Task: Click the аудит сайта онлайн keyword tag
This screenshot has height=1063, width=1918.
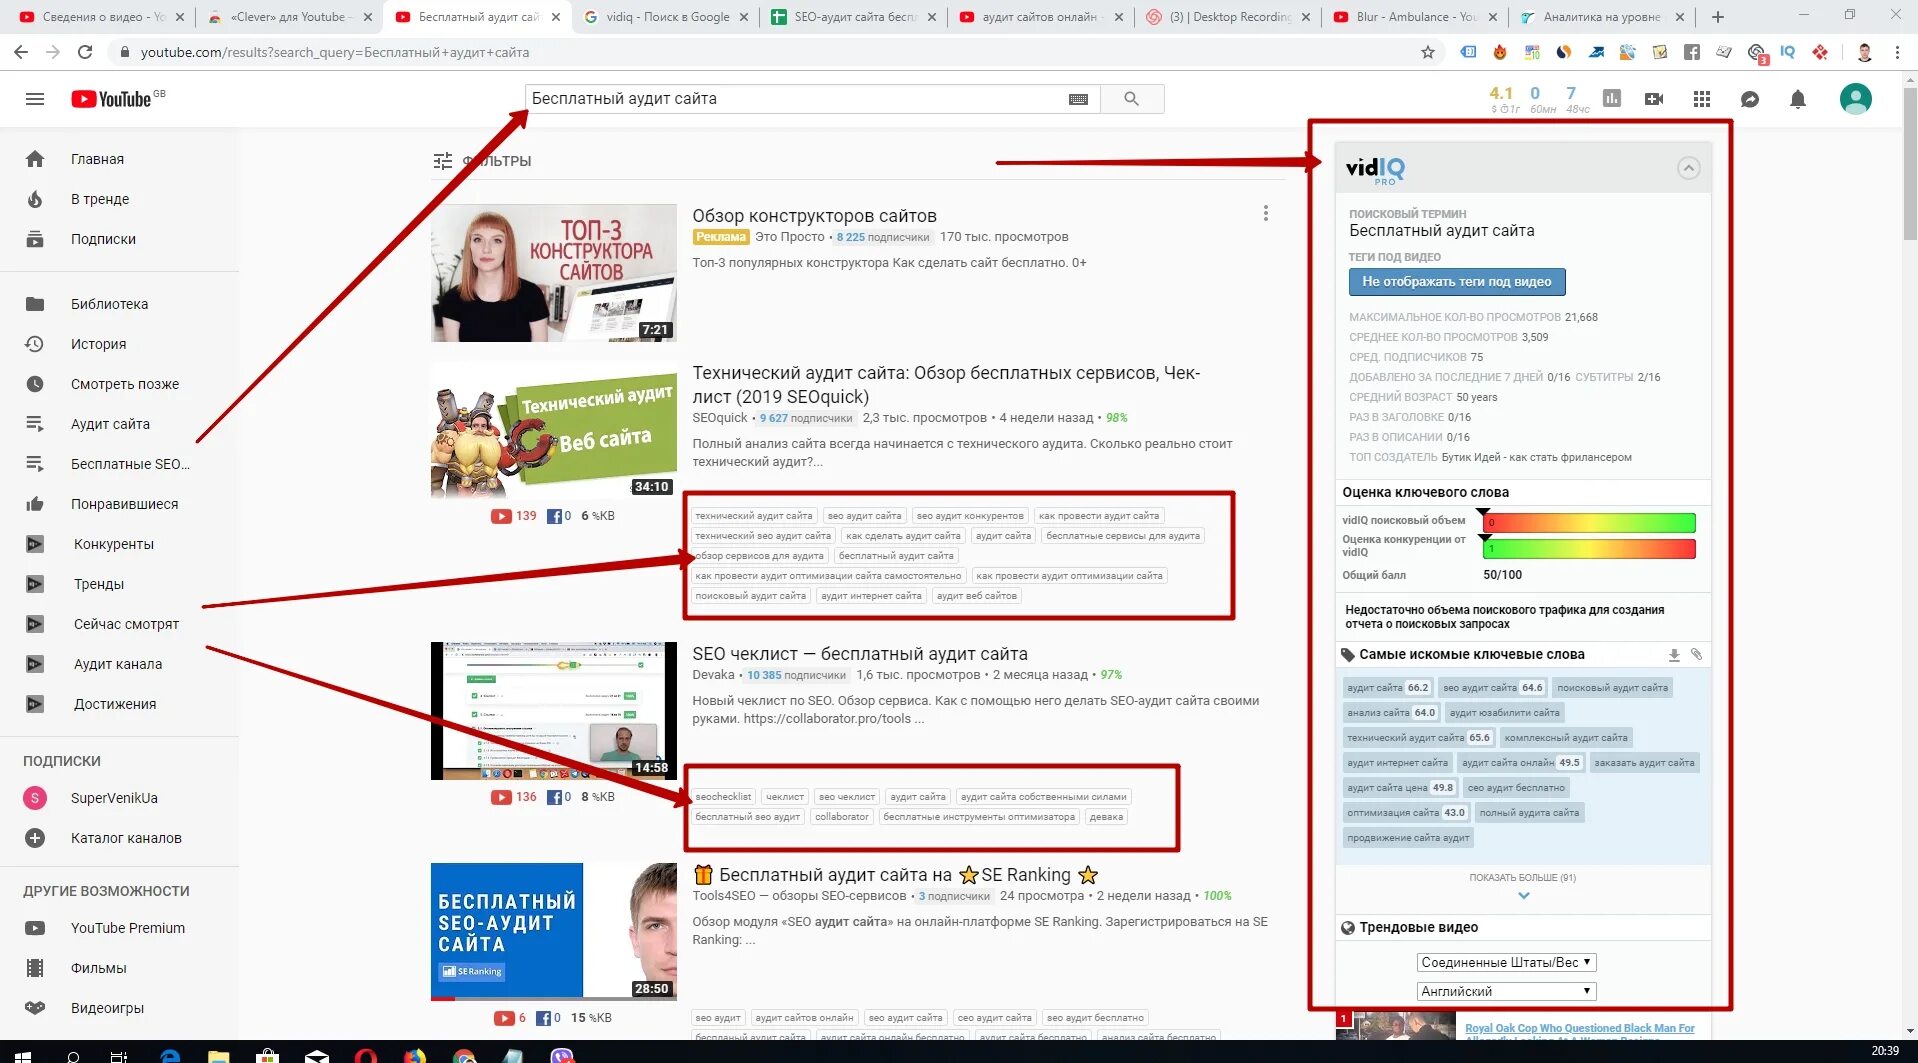Action: coord(1521,763)
